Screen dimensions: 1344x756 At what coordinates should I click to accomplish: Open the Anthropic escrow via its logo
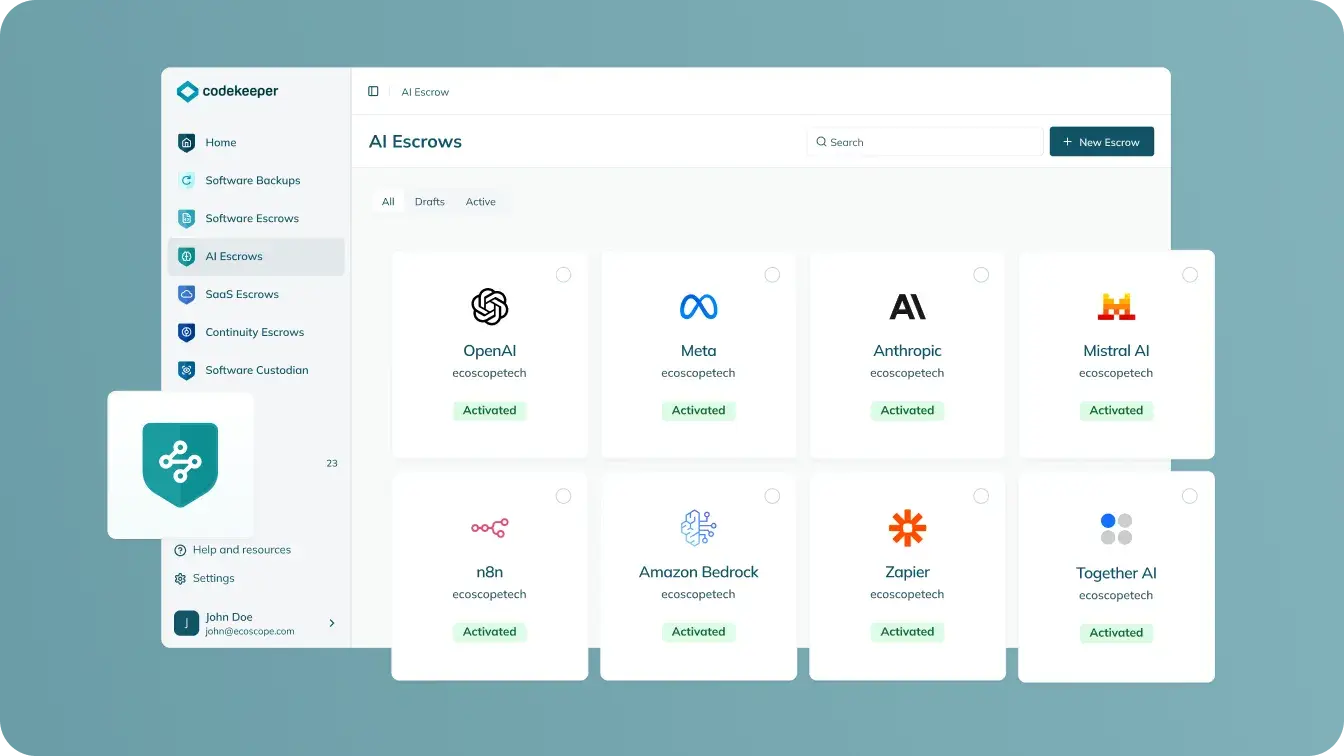click(x=907, y=306)
